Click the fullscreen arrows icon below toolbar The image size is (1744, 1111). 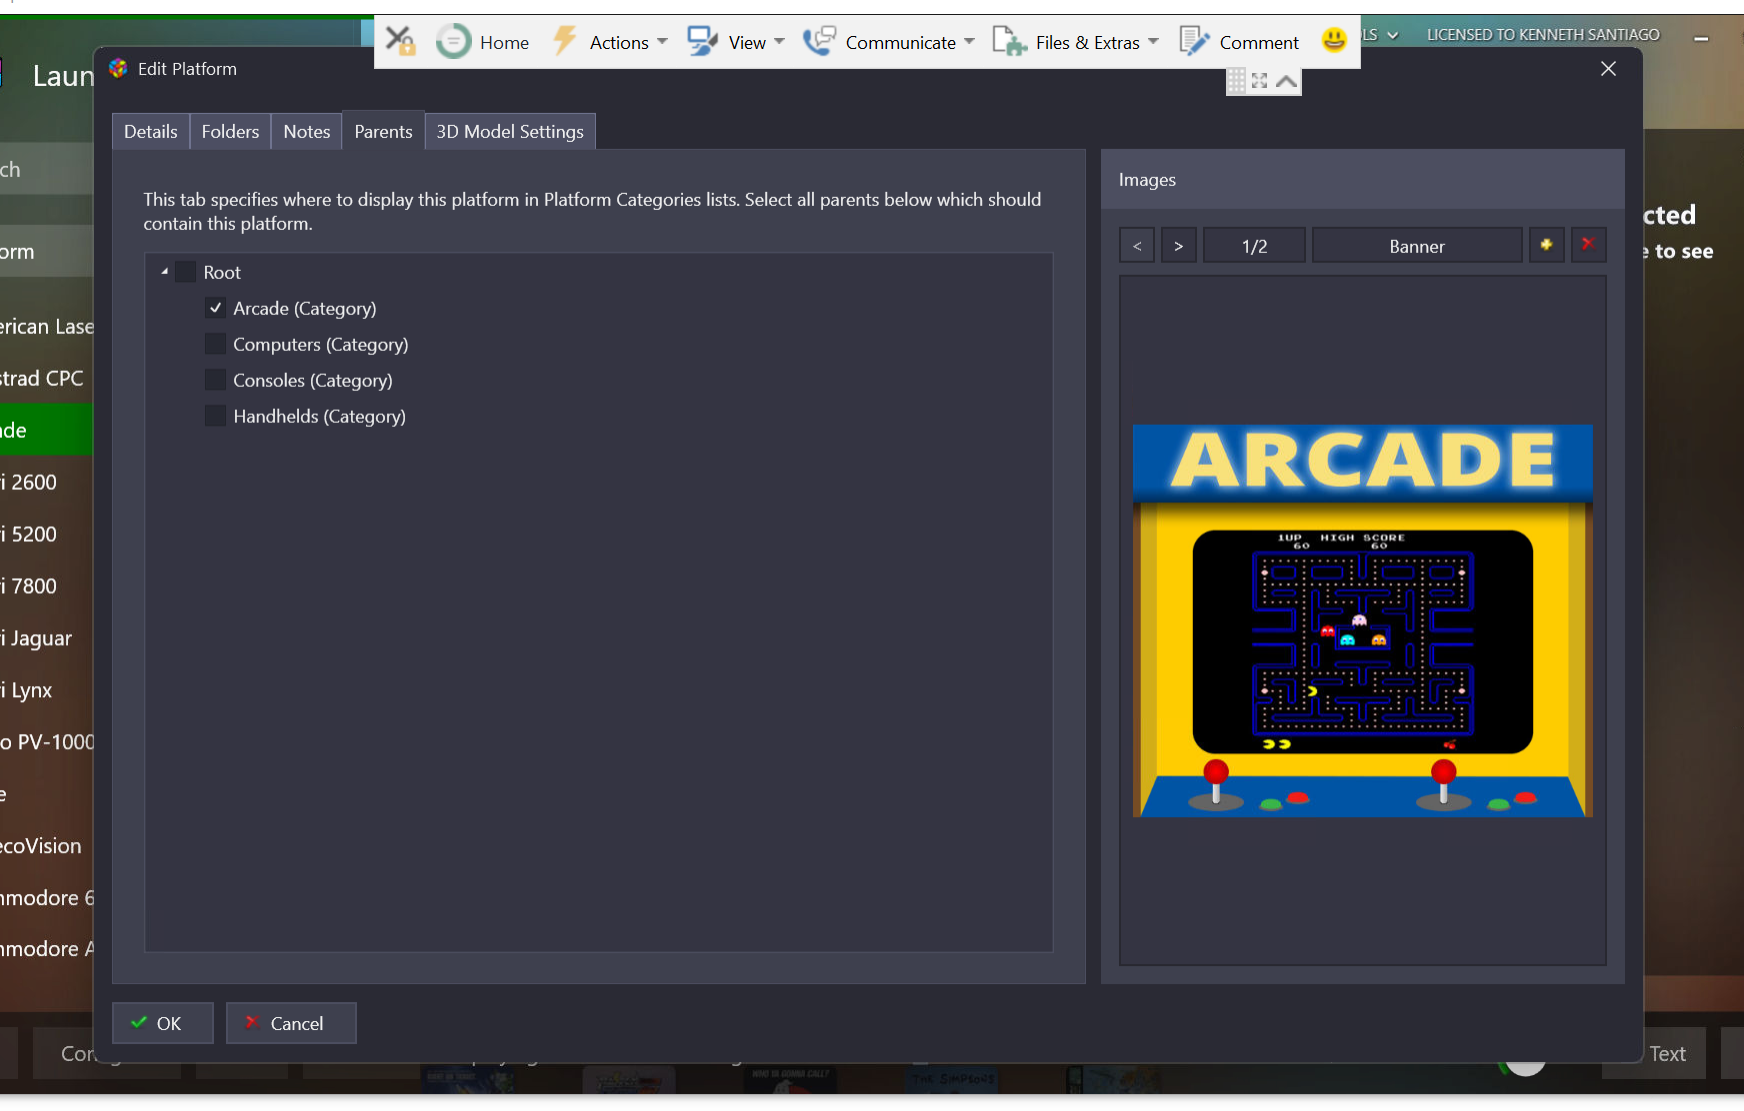tap(1260, 81)
